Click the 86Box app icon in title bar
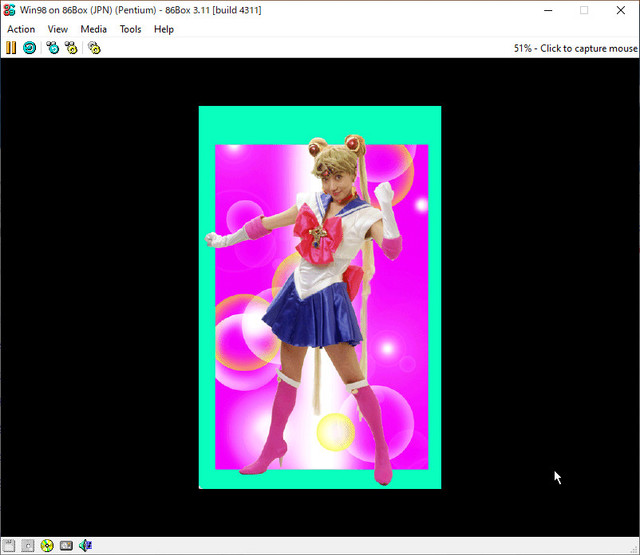Image resolution: width=640 pixels, height=555 pixels. pyautogui.click(x=9, y=10)
